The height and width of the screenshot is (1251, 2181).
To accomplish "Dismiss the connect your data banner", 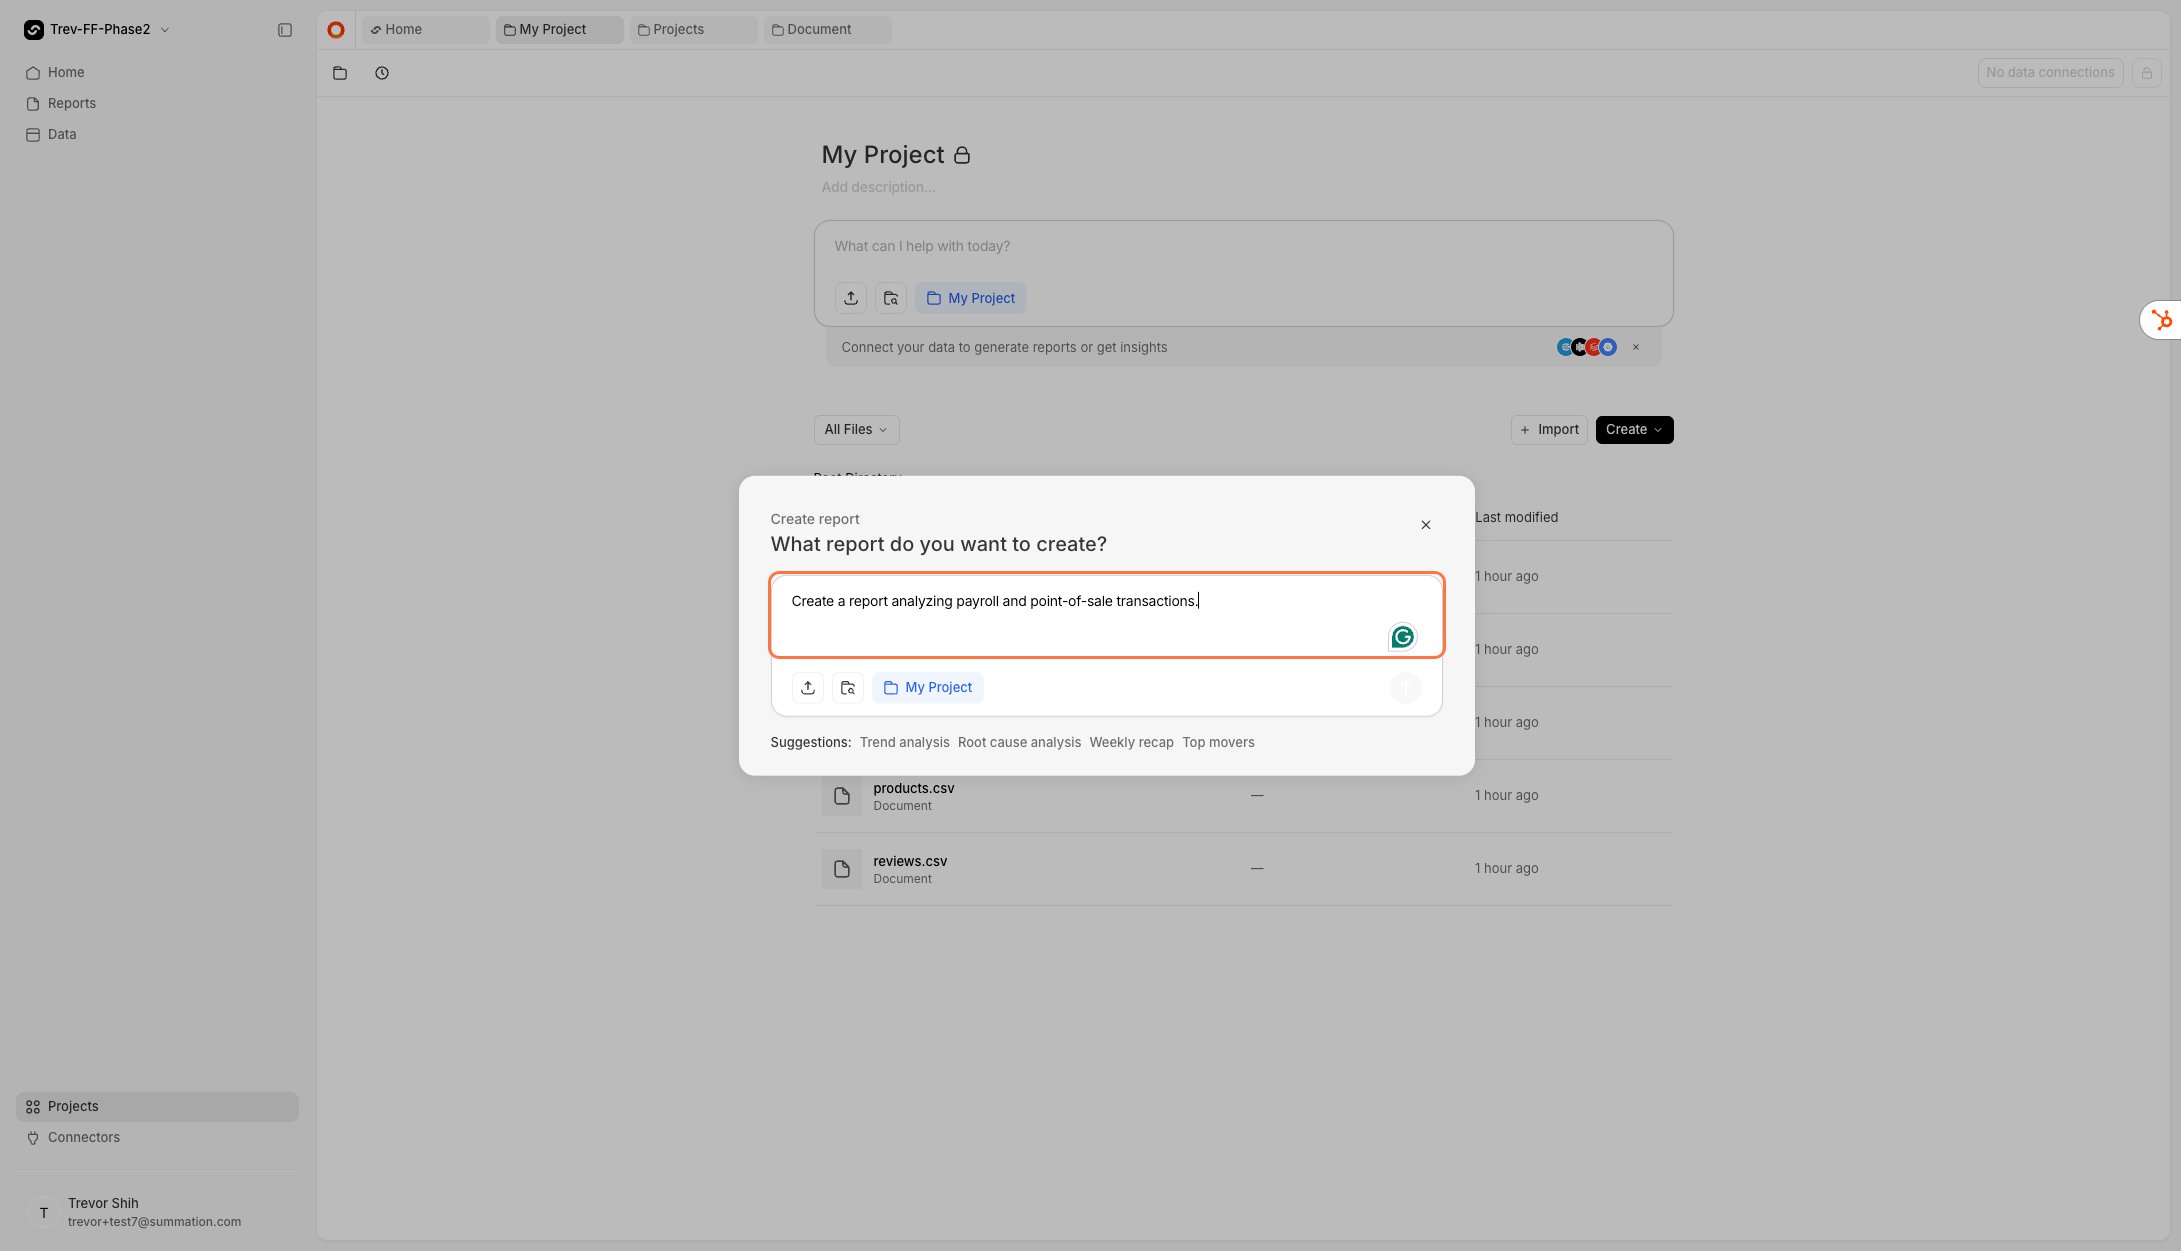I will [1636, 348].
